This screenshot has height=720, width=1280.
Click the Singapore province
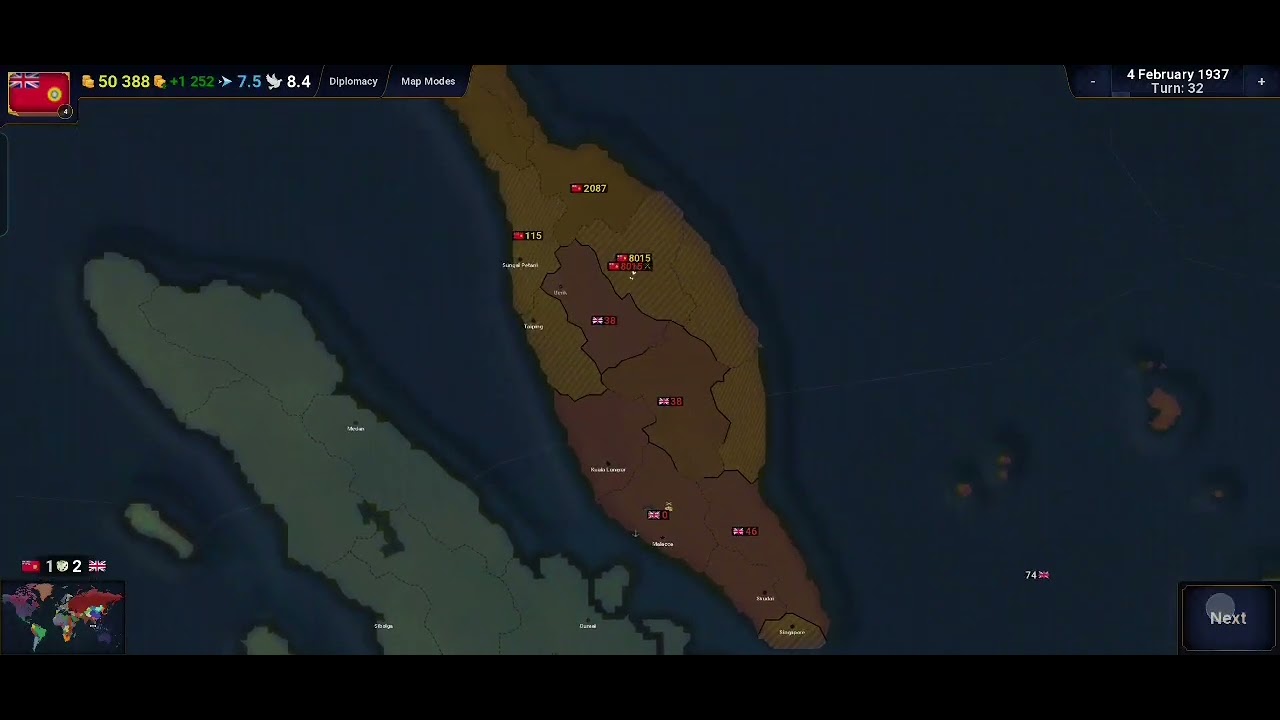pos(792,630)
